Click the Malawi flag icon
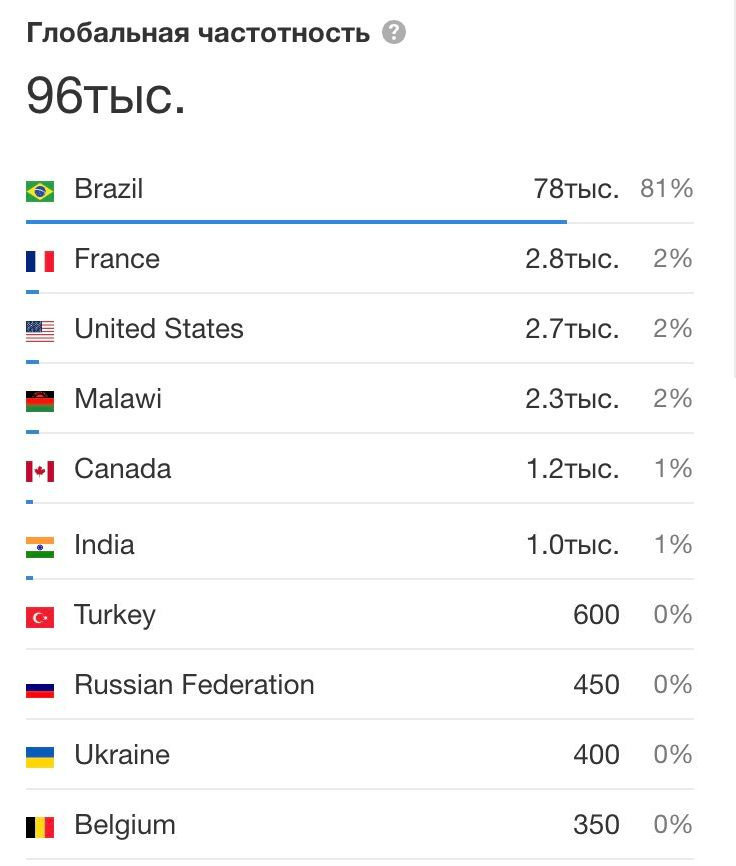Viewport: 736px width, 866px height. tap(40, 401)
